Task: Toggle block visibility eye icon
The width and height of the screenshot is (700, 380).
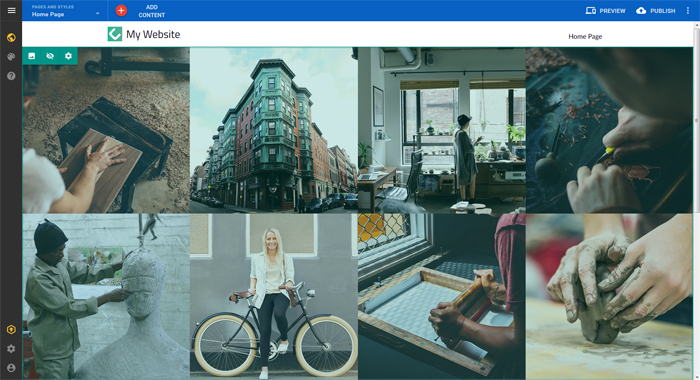Action: pos(50,56)
